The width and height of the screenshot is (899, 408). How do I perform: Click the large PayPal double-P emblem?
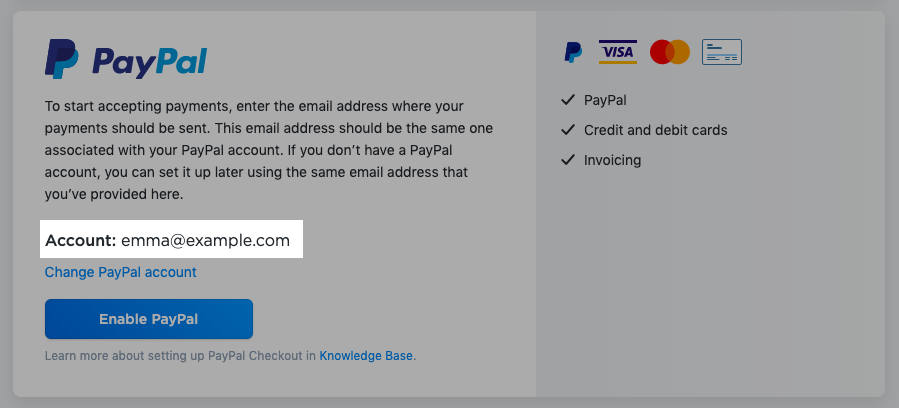[62, 58]
